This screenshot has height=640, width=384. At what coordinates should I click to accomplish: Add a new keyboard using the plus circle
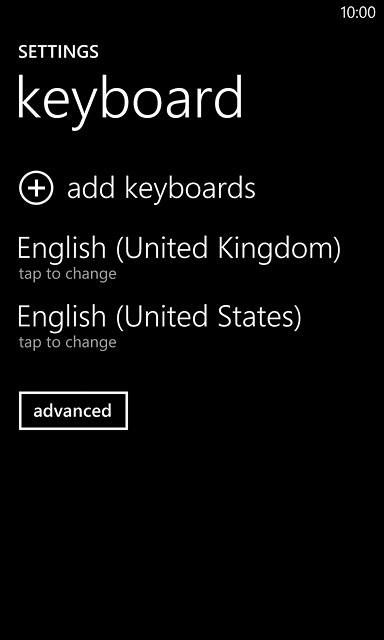point(36,188)
